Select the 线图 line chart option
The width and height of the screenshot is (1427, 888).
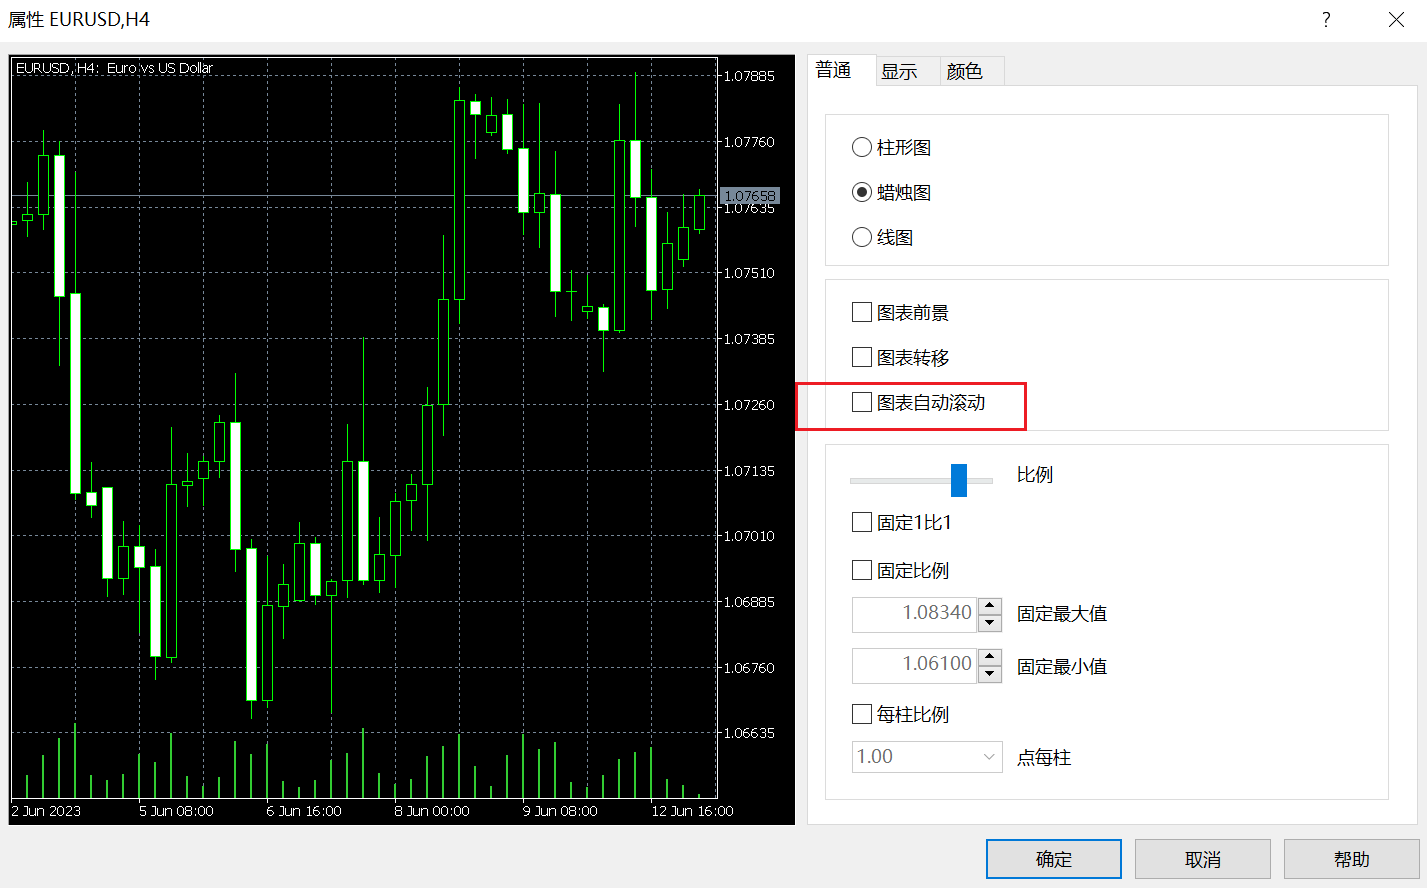[862, 238]
